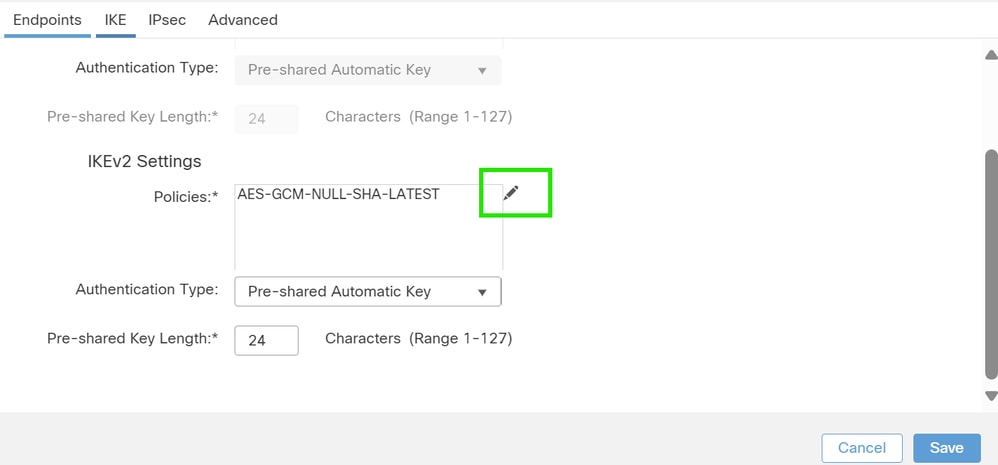
Task: Click the IKEv2 Settings heading
Action: point(144,162)
